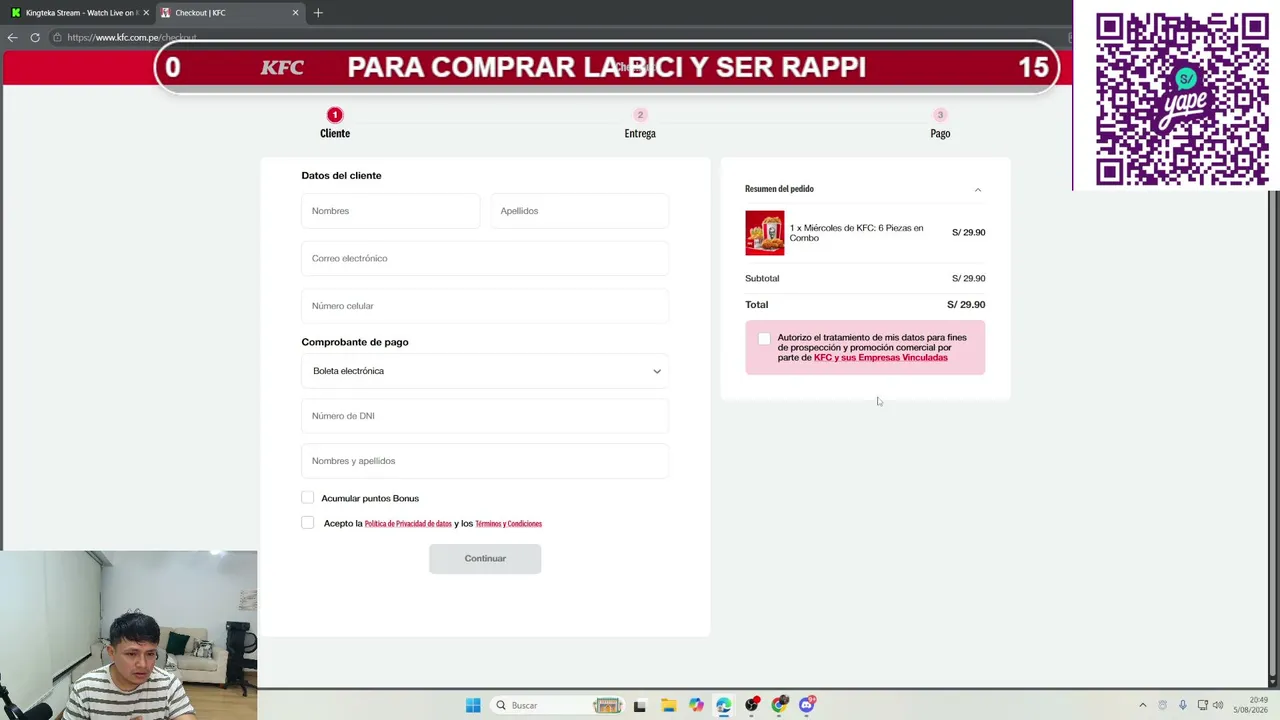The height and width of the screenshot is (720, 1280).
Task: Select the Cliente step 1
Action: tap(335, 124)
